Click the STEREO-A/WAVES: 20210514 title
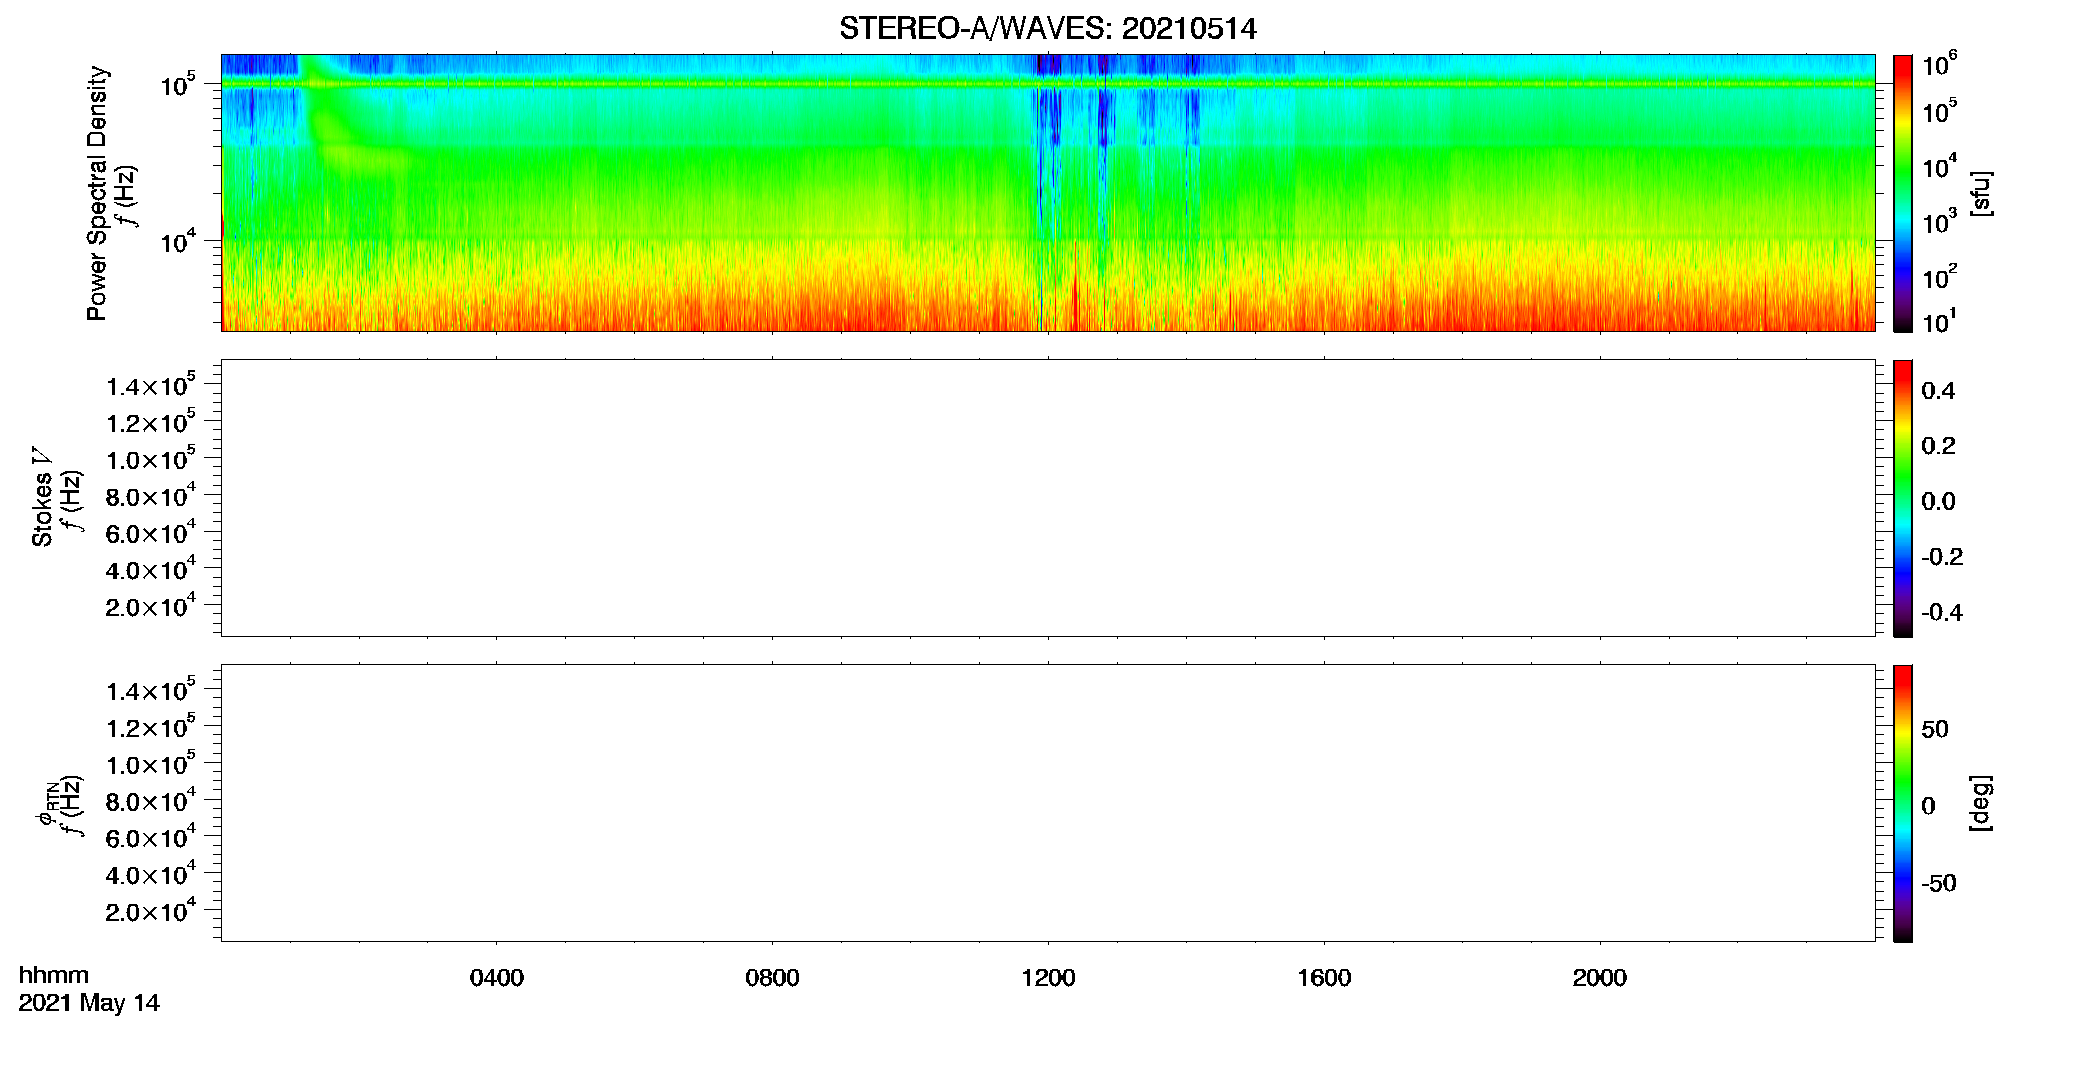Viewport: 2096px width, 1080px height. pyautogui.click(x=1047, y=29)
